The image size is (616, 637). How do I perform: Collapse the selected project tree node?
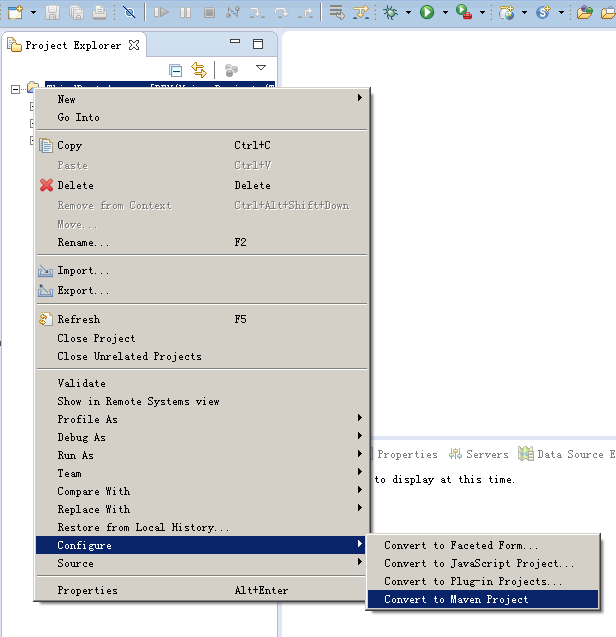15,89
